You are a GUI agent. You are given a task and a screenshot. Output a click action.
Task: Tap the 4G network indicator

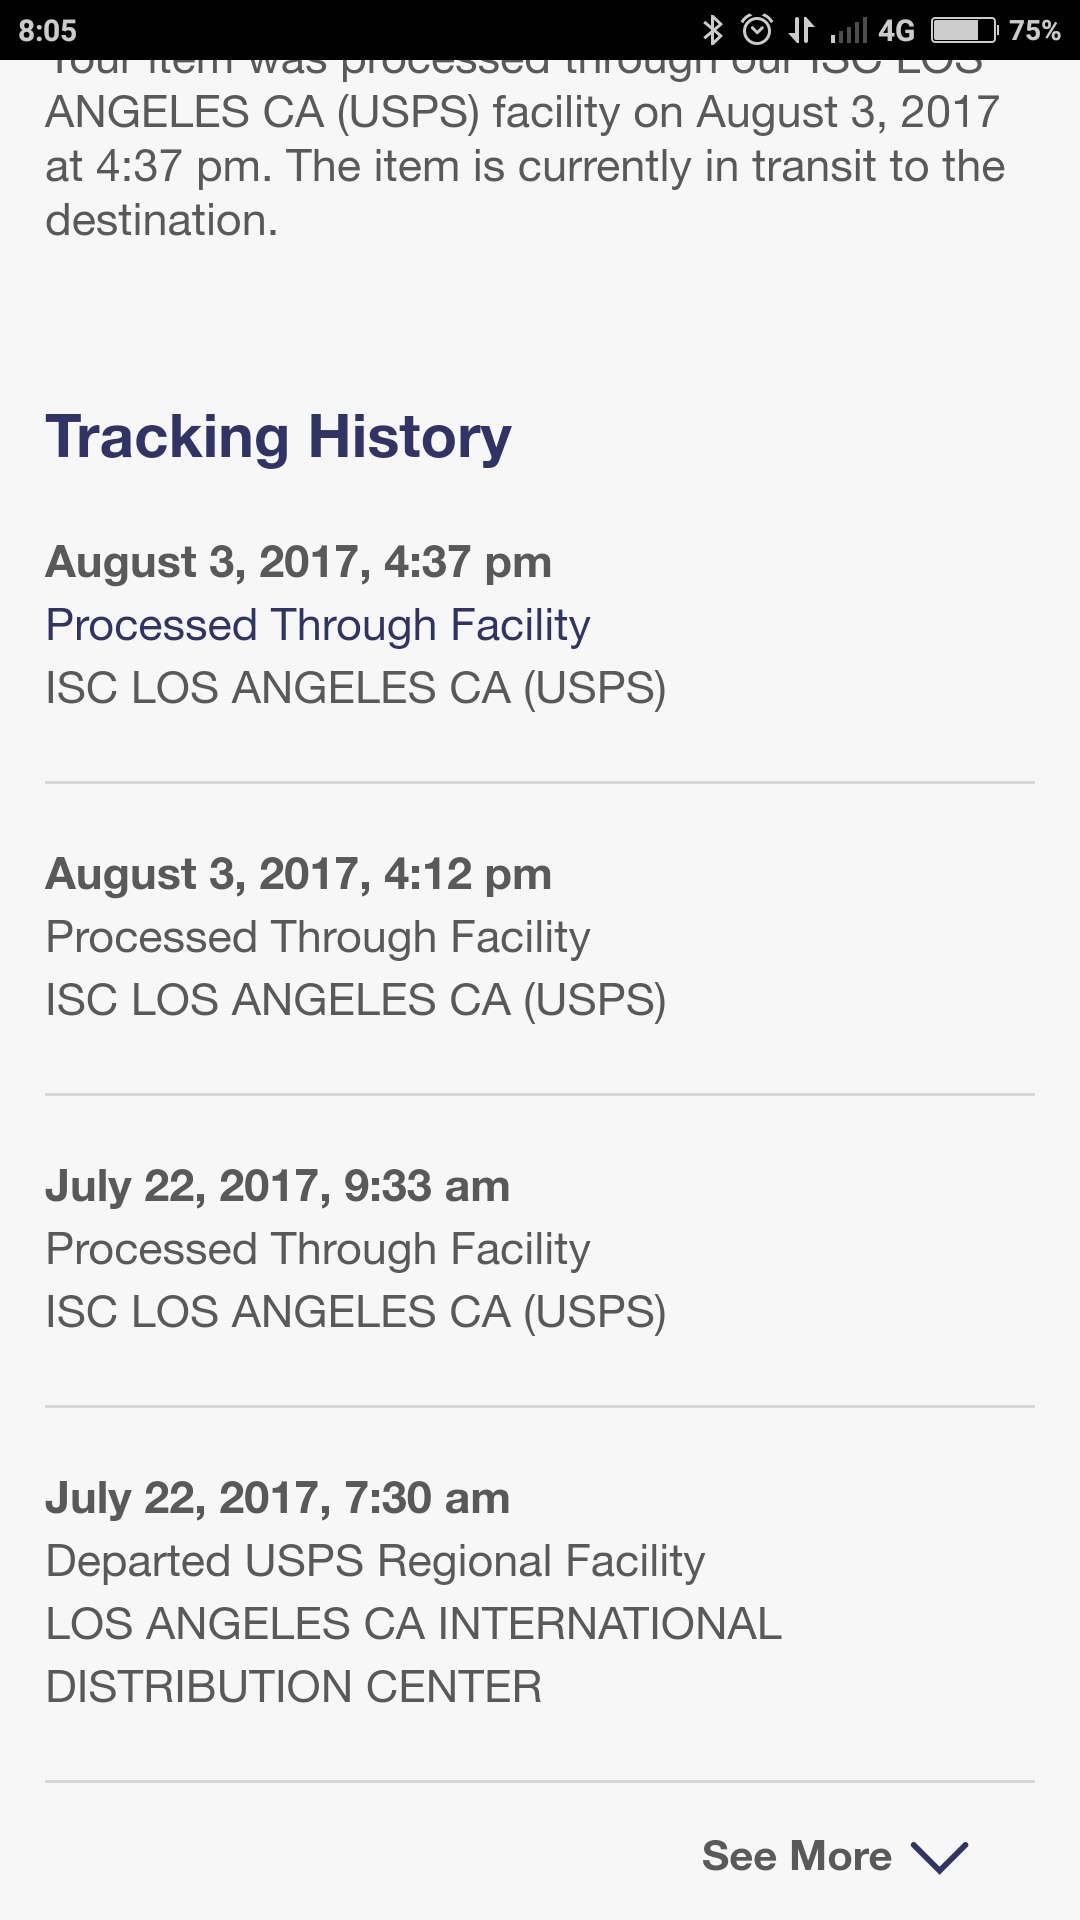click(x=896, y=31)
